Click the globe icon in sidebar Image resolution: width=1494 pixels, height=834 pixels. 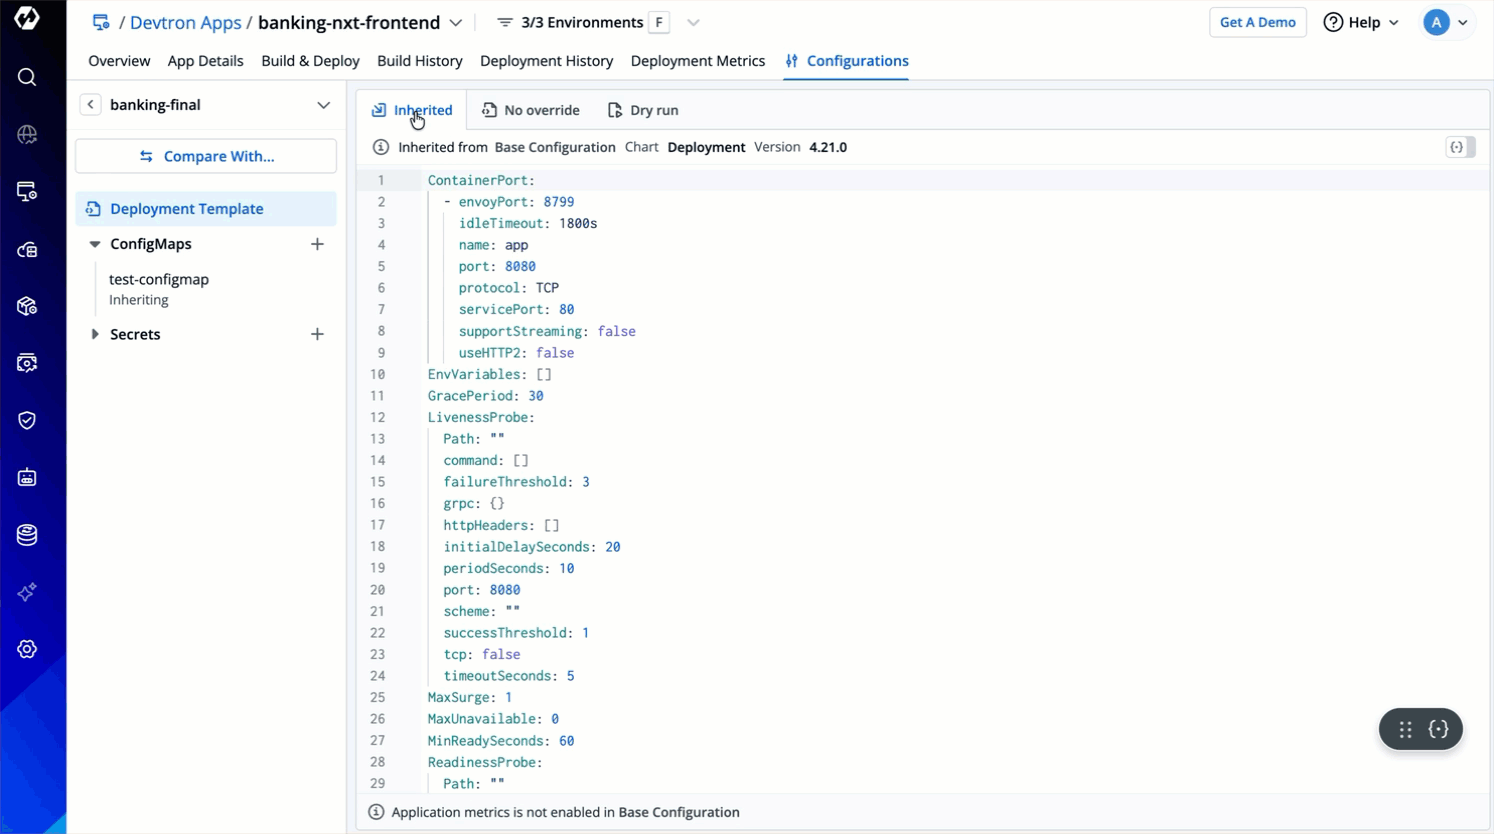tap(27, 134)
